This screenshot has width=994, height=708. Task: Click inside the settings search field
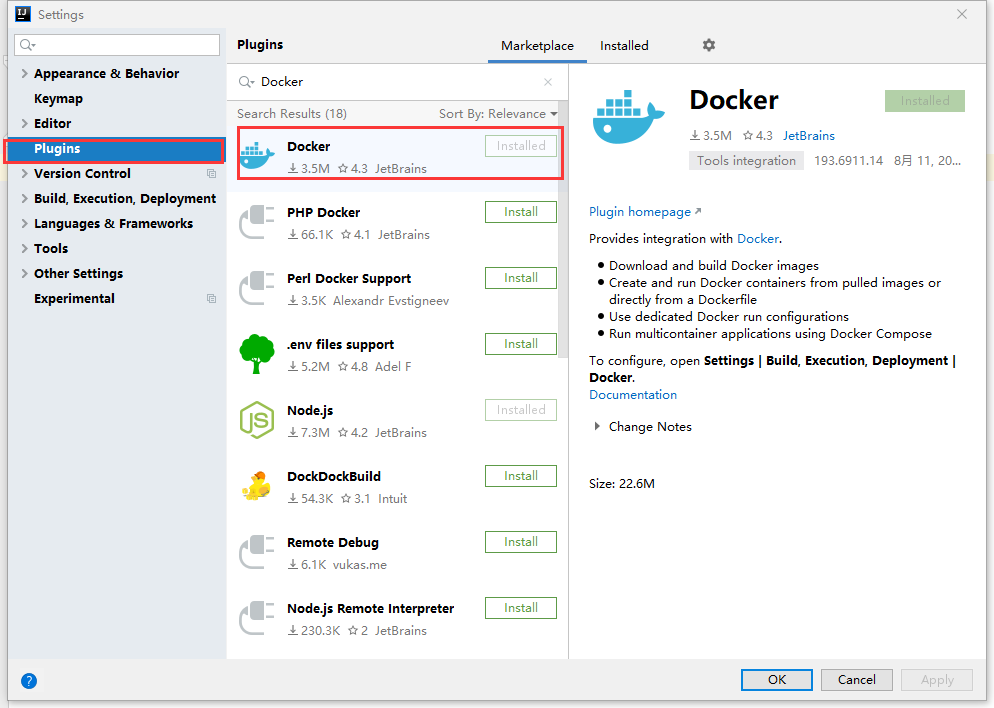tap(116, 44)
